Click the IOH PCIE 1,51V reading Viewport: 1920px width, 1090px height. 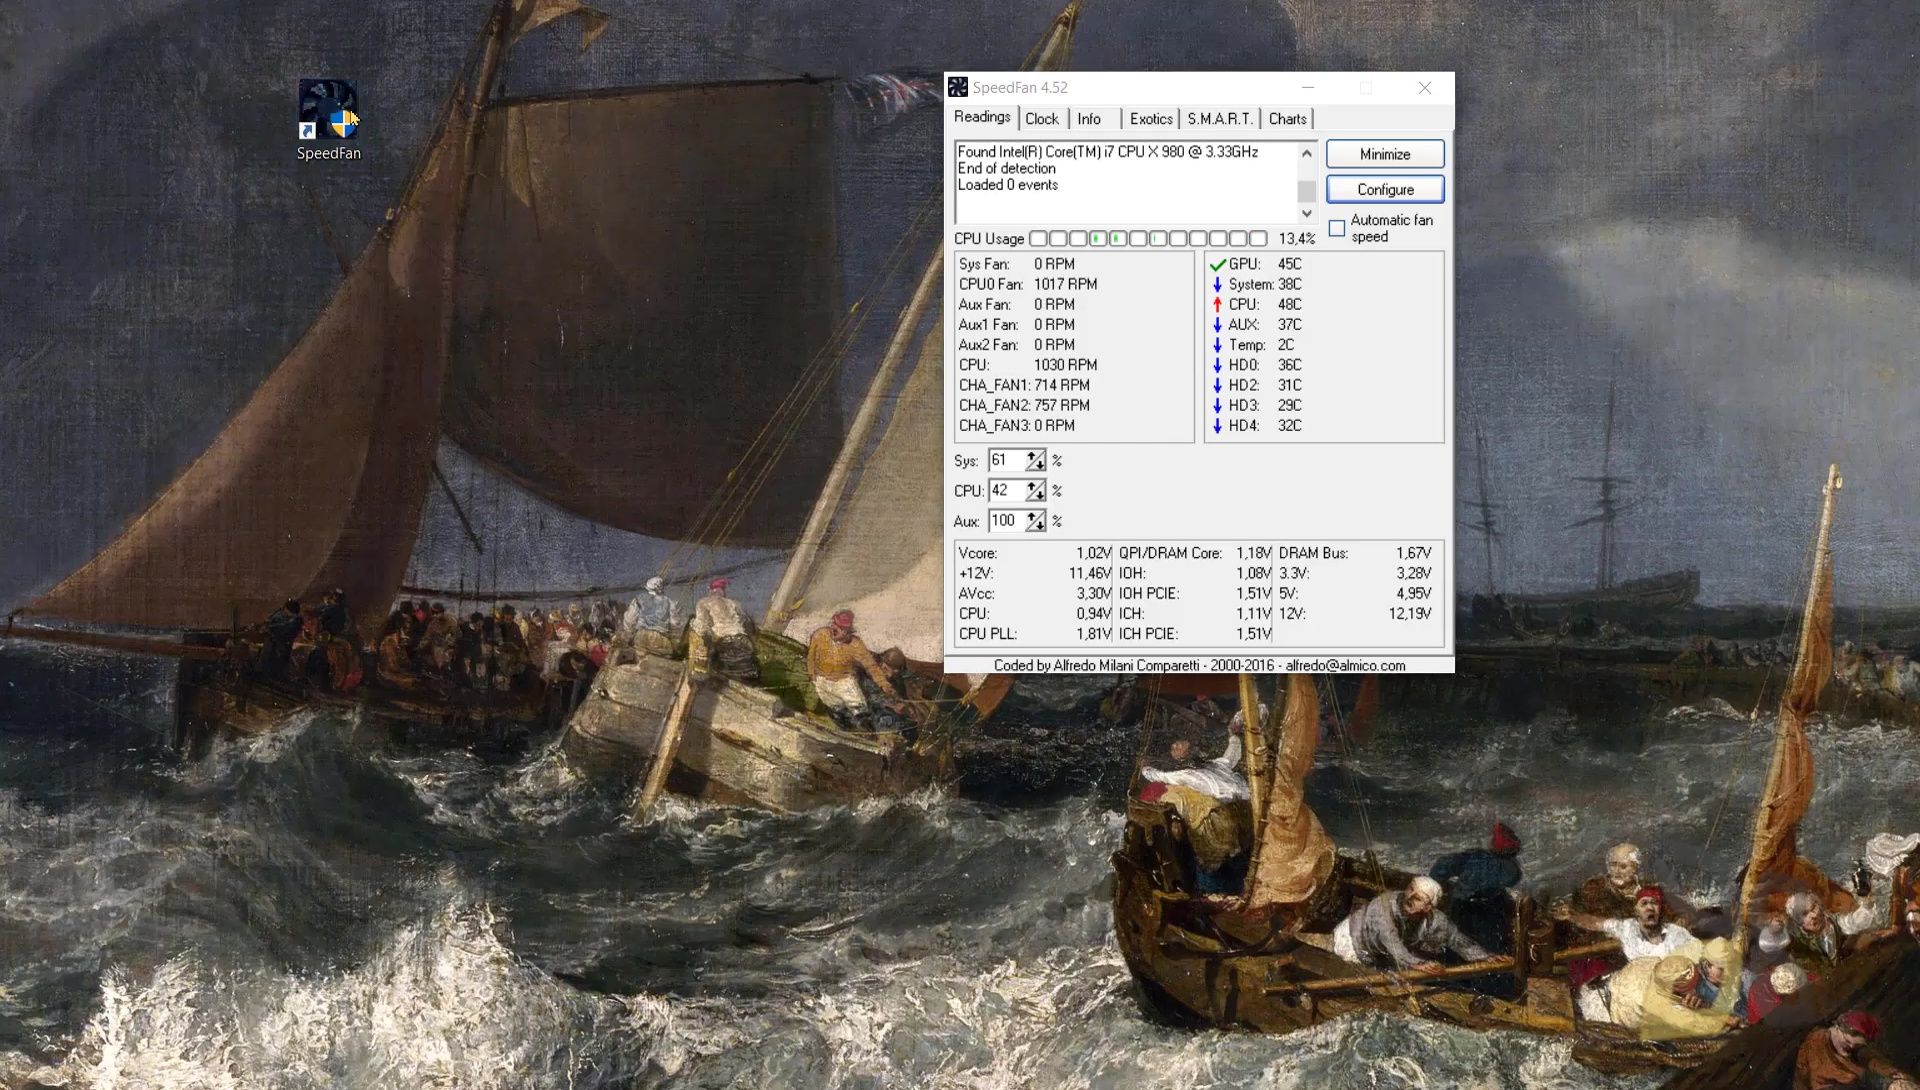coord(1195,594)
